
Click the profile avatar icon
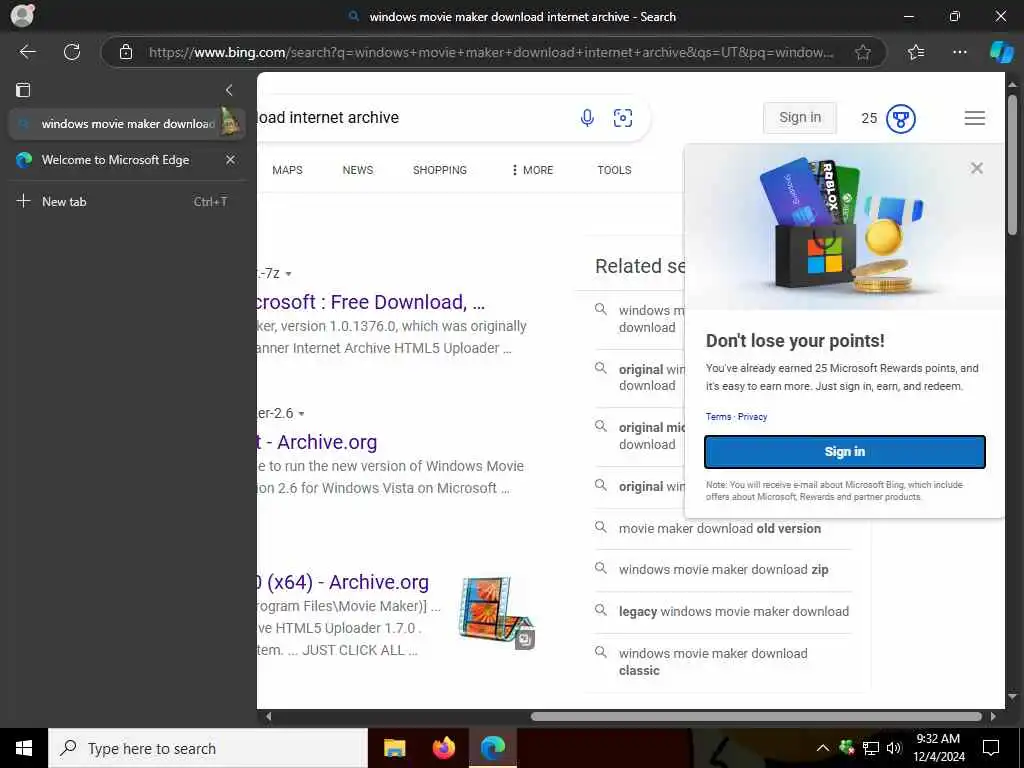click(22, 16)
